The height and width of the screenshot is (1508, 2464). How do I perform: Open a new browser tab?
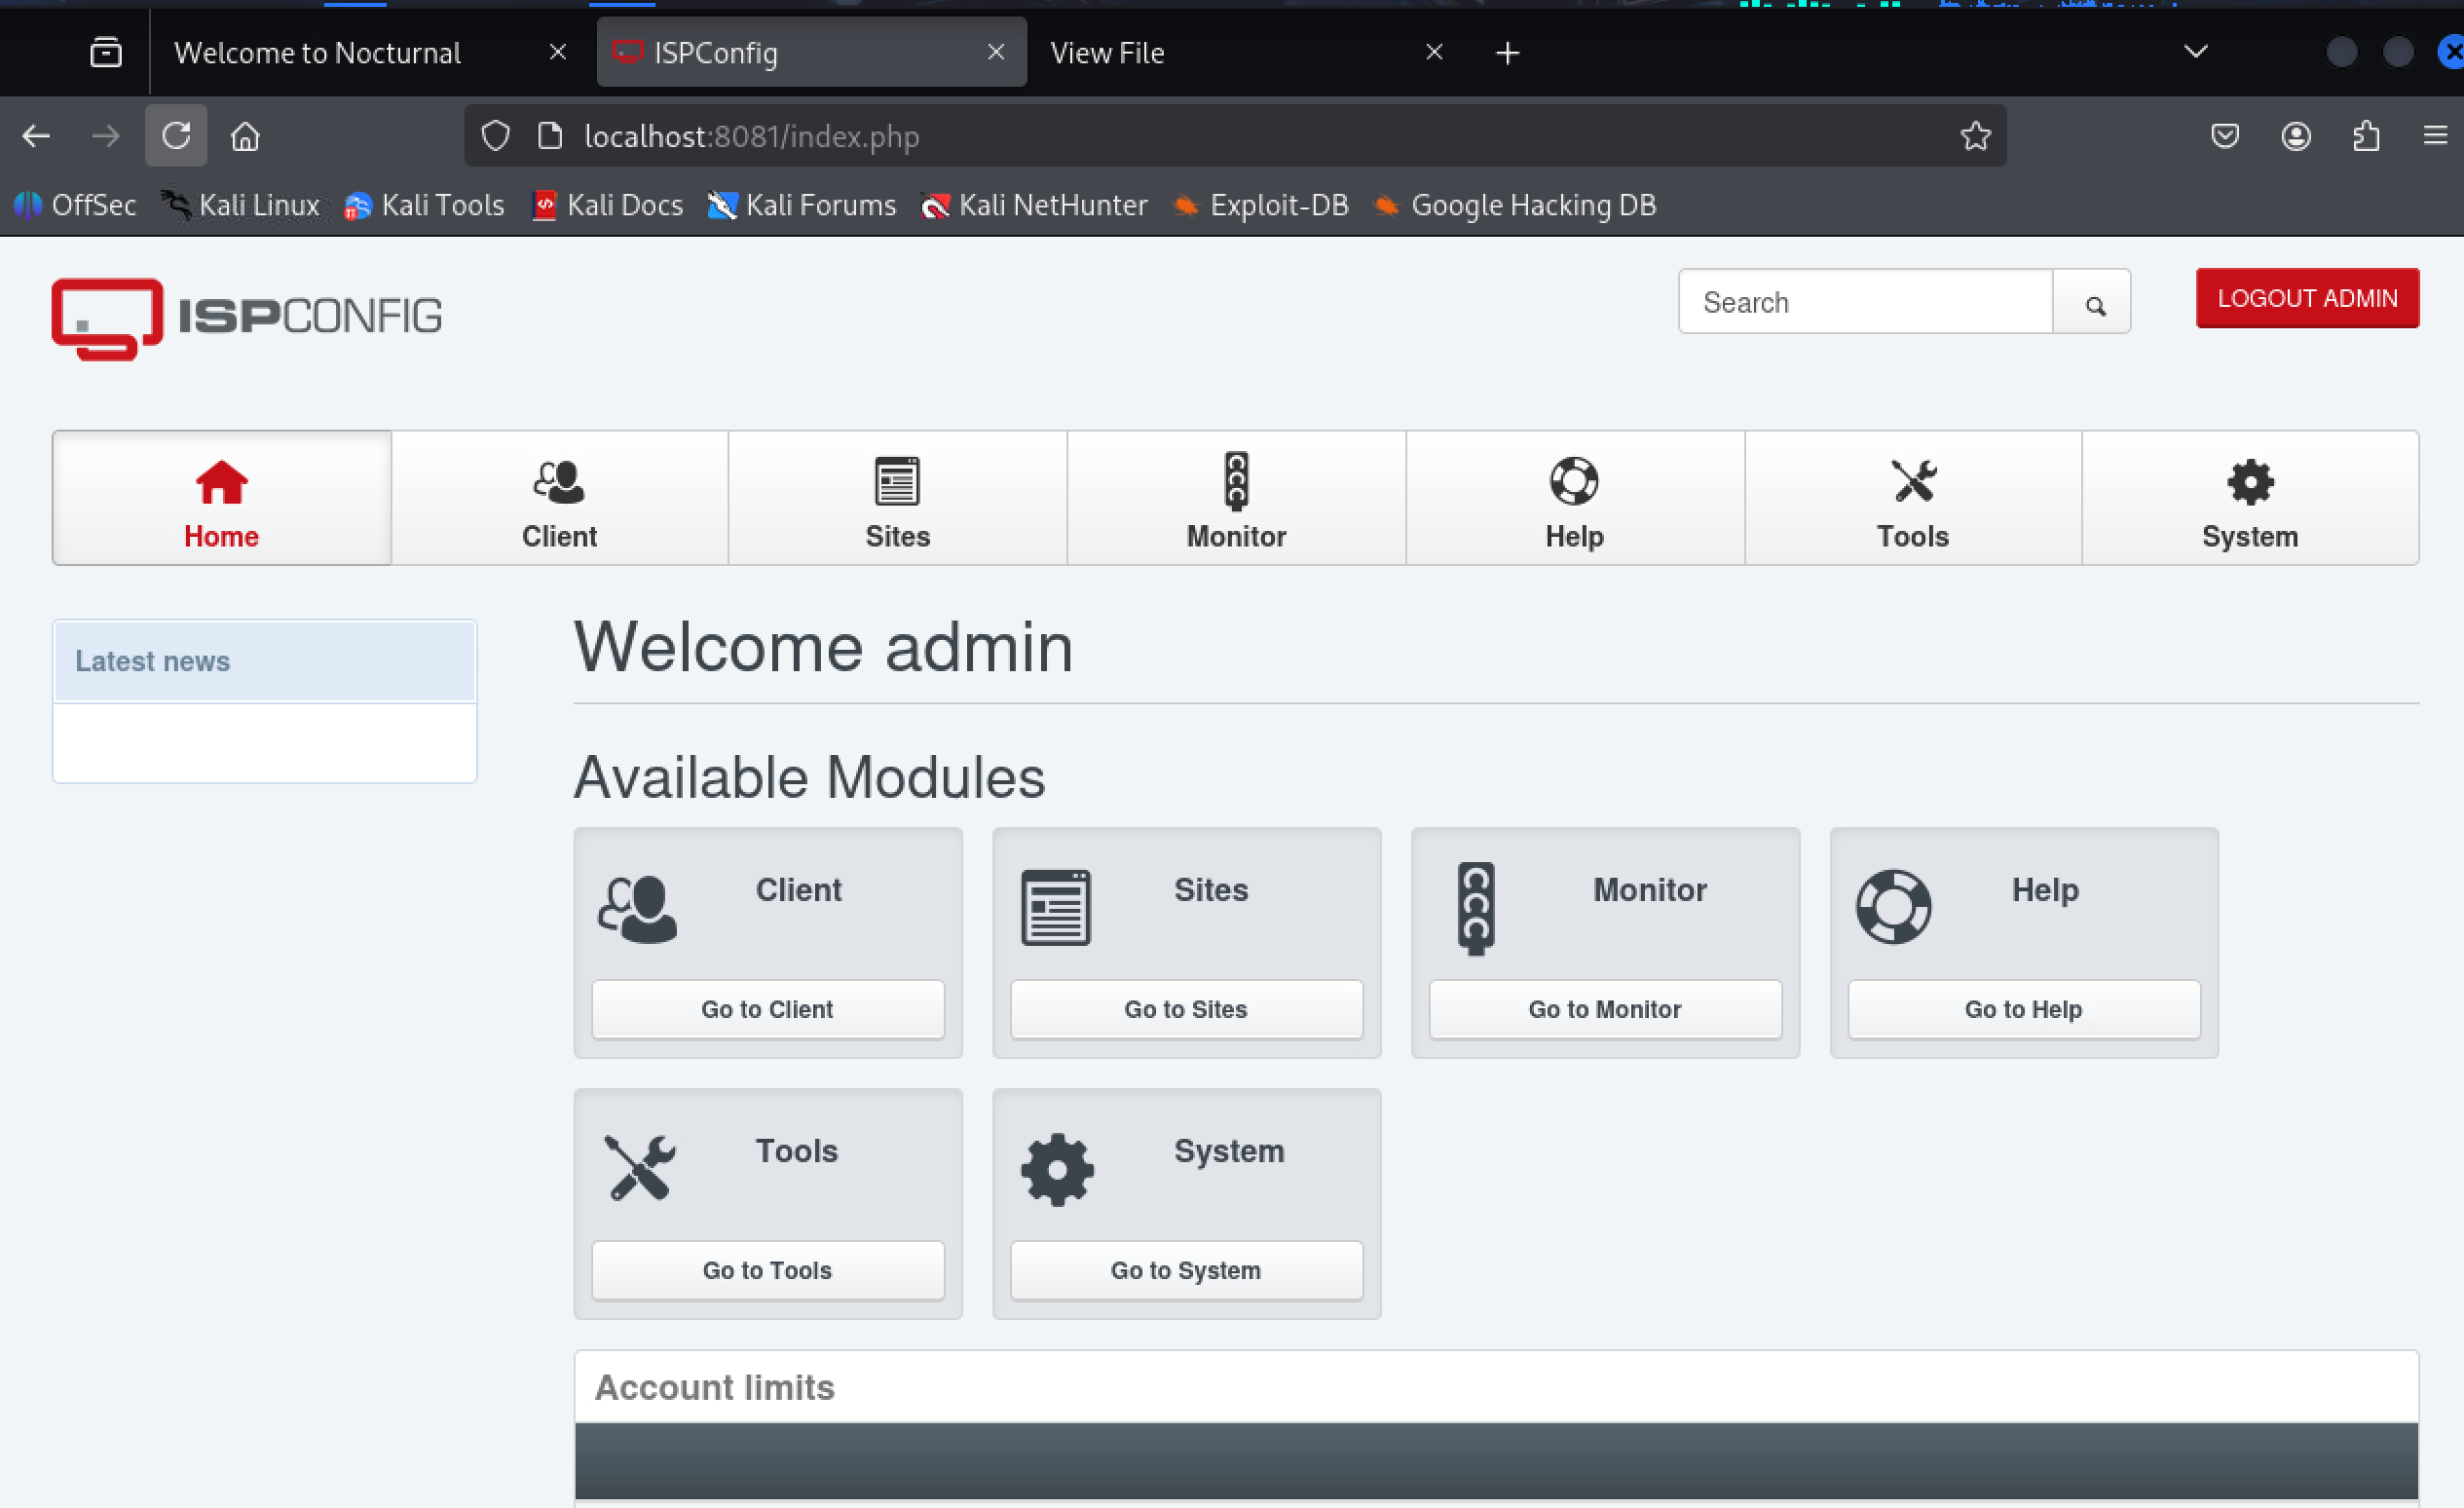(x=1507, y=53)
